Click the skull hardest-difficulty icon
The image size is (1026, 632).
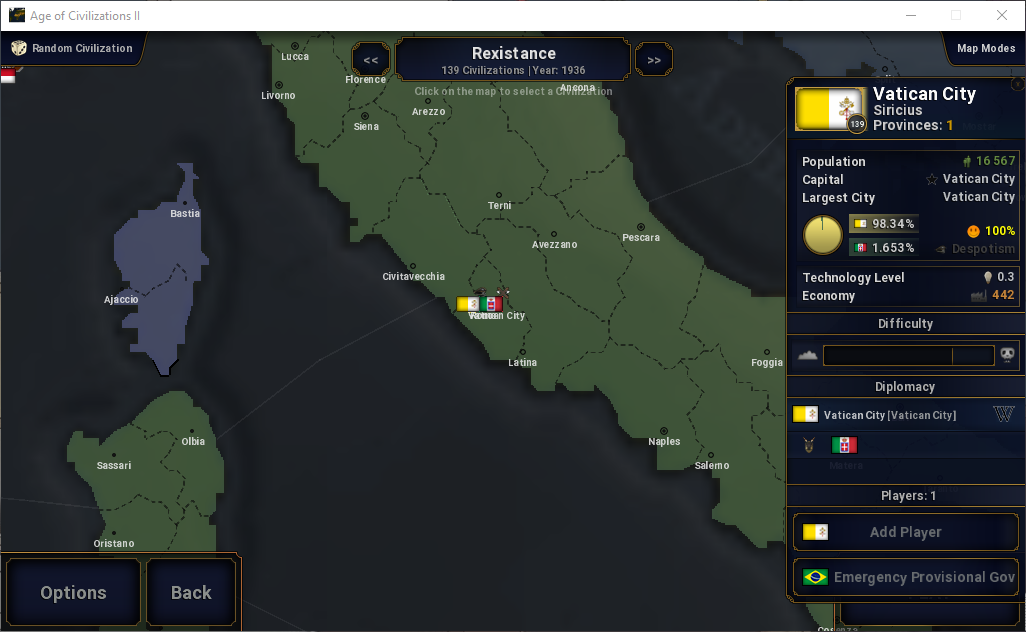[1008, 355]
